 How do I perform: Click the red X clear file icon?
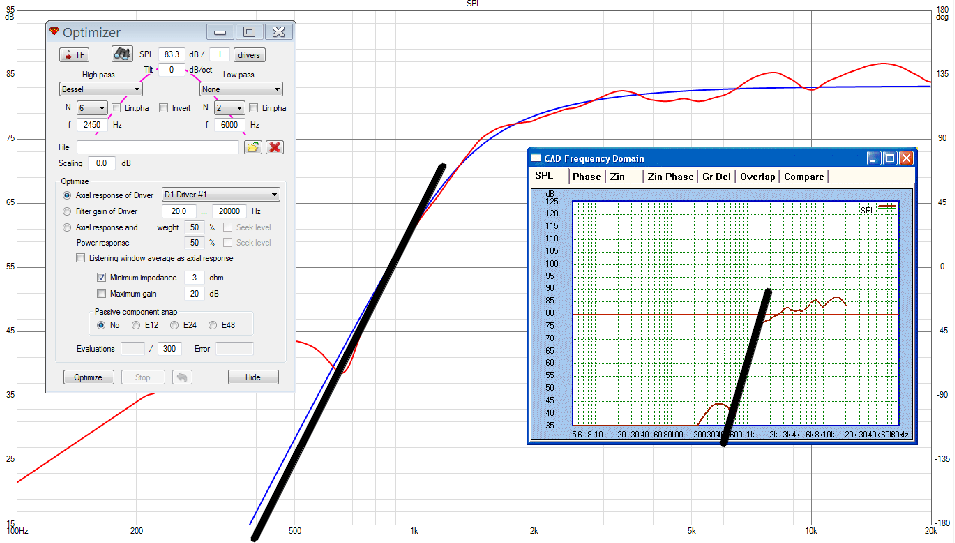[x=275, y=147]
